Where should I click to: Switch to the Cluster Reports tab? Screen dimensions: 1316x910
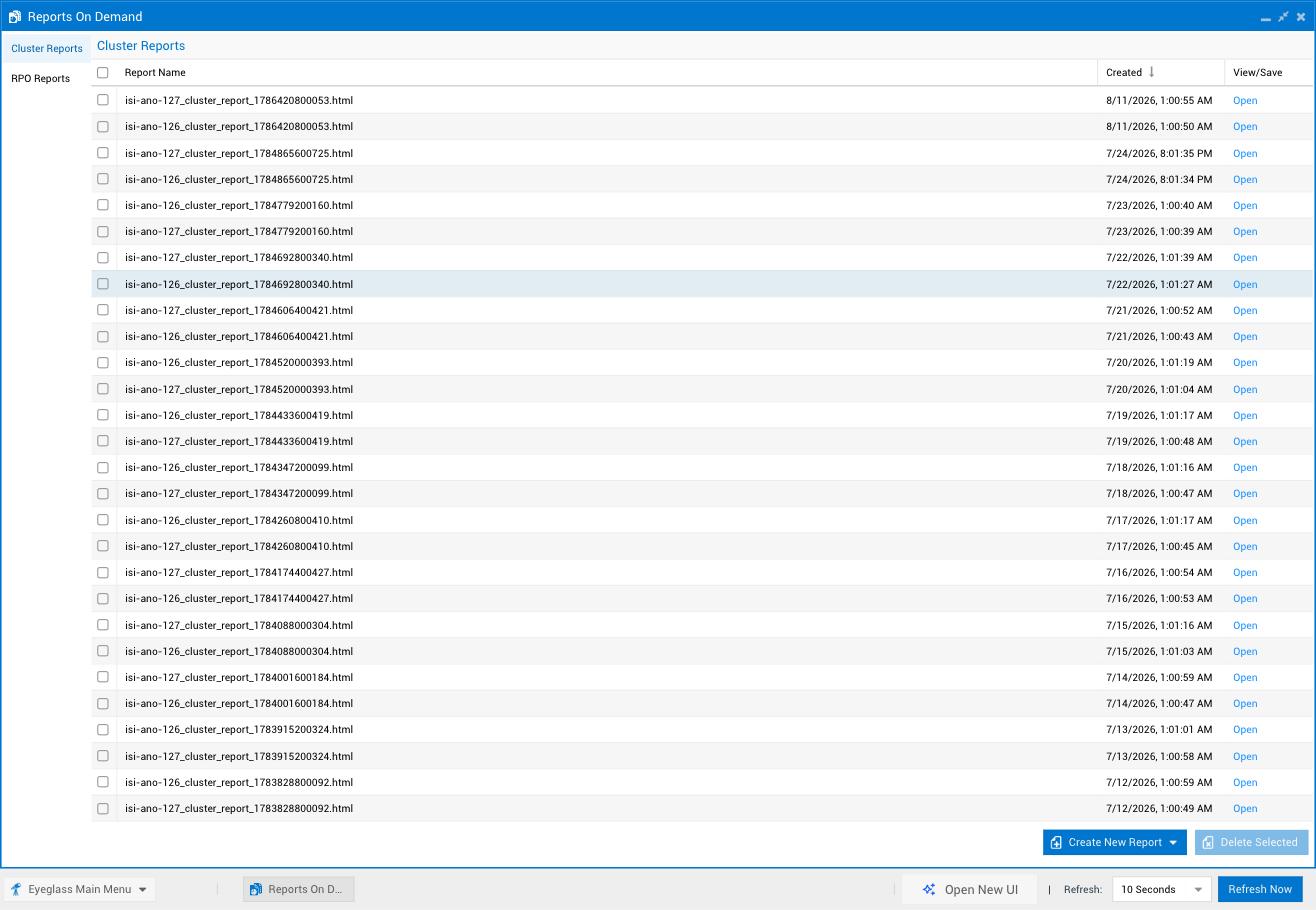pyautogui.click(x=47, y=48)
